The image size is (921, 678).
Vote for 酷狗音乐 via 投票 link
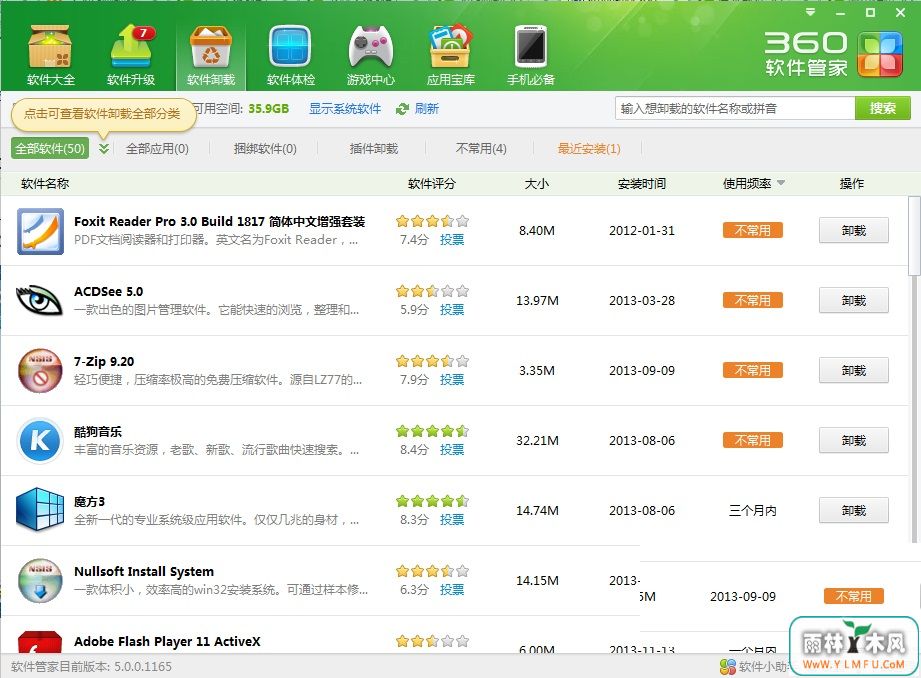452,449
